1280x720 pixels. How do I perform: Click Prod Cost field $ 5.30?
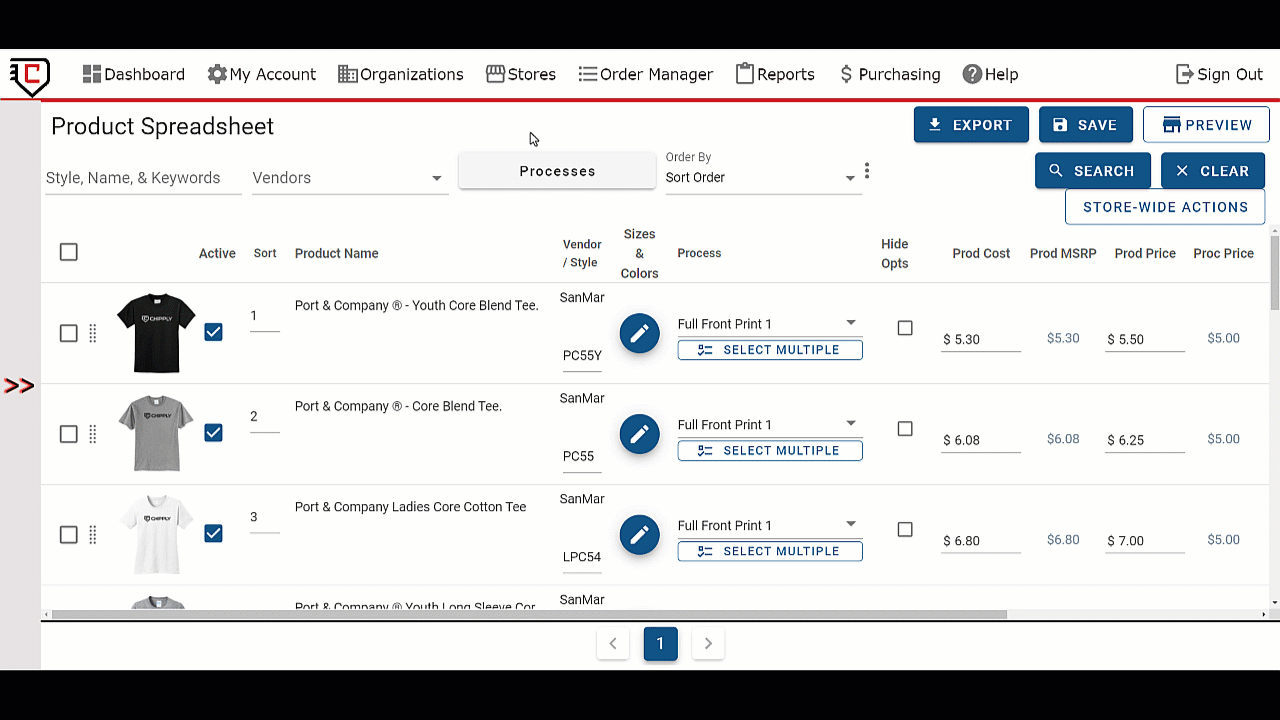tap(981, 340)
